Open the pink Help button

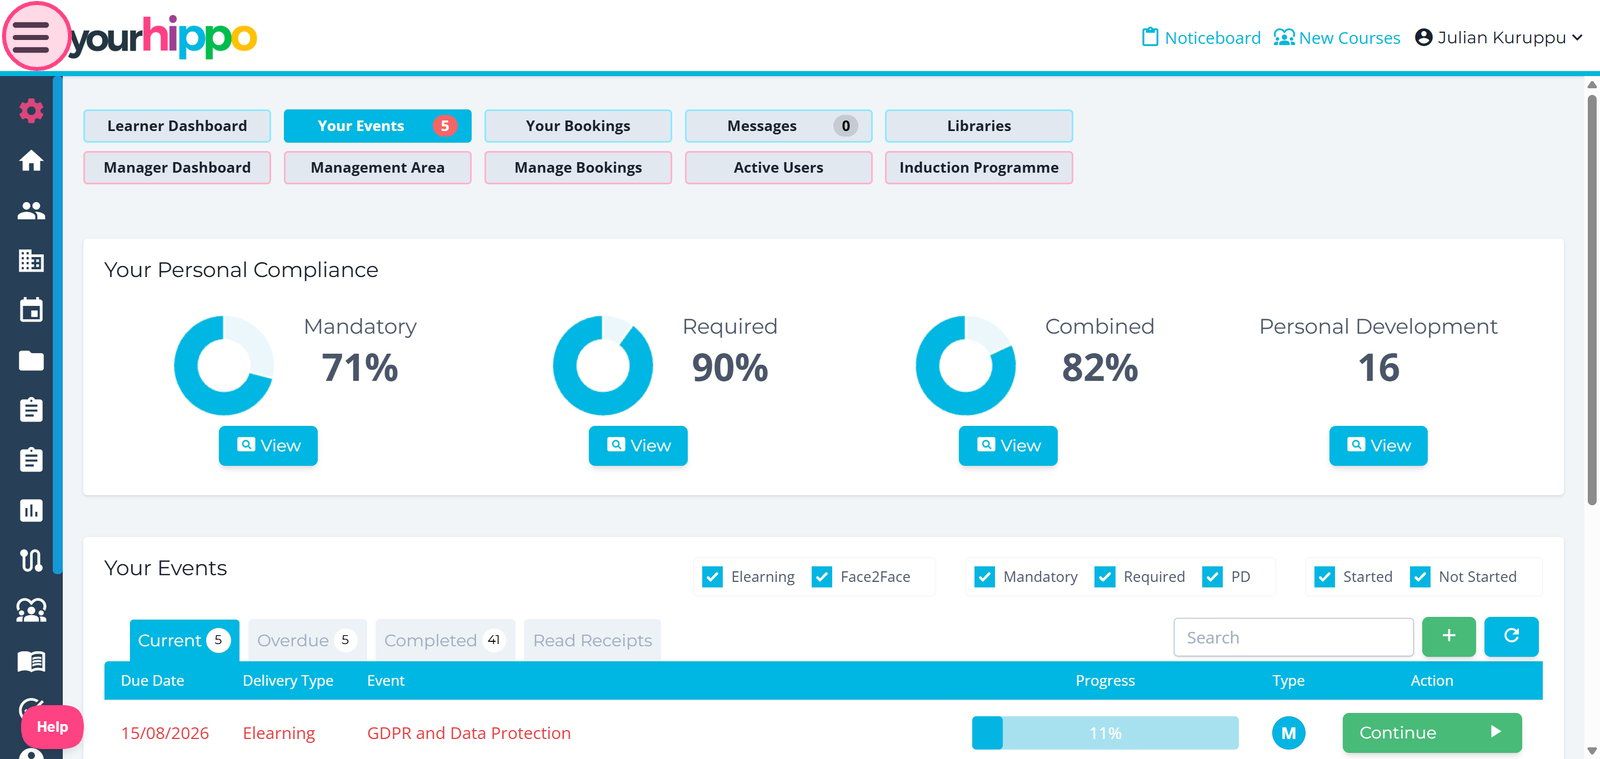click(x=52, y=727)
